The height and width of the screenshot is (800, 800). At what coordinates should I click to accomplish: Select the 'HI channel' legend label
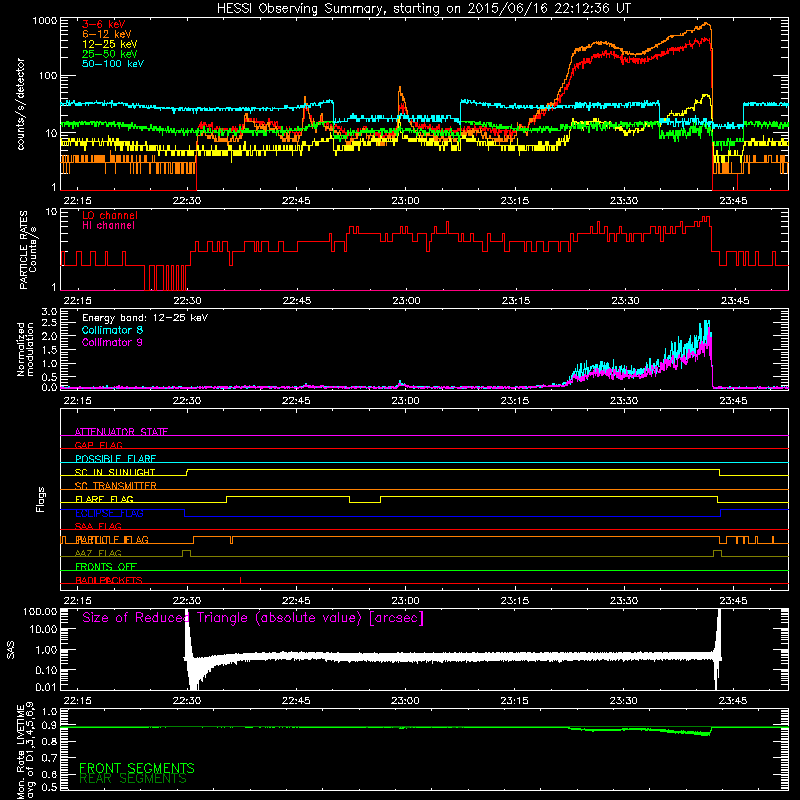click(x=108, y=226)
